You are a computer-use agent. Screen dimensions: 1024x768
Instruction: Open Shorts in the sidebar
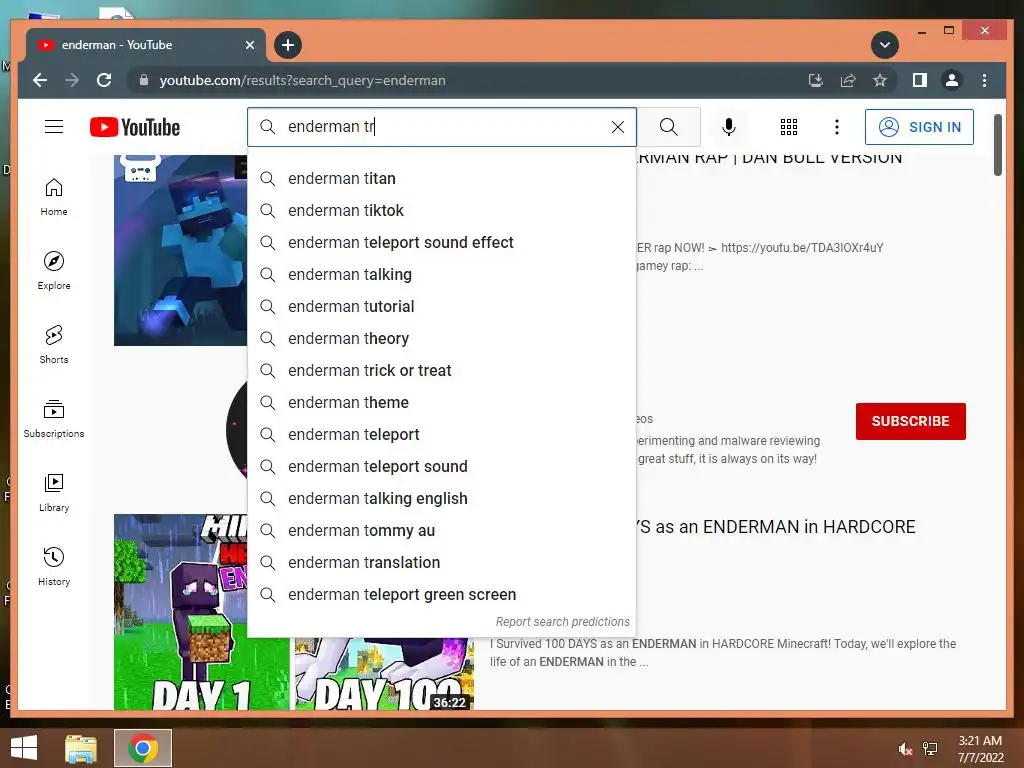tap(54, 345)
